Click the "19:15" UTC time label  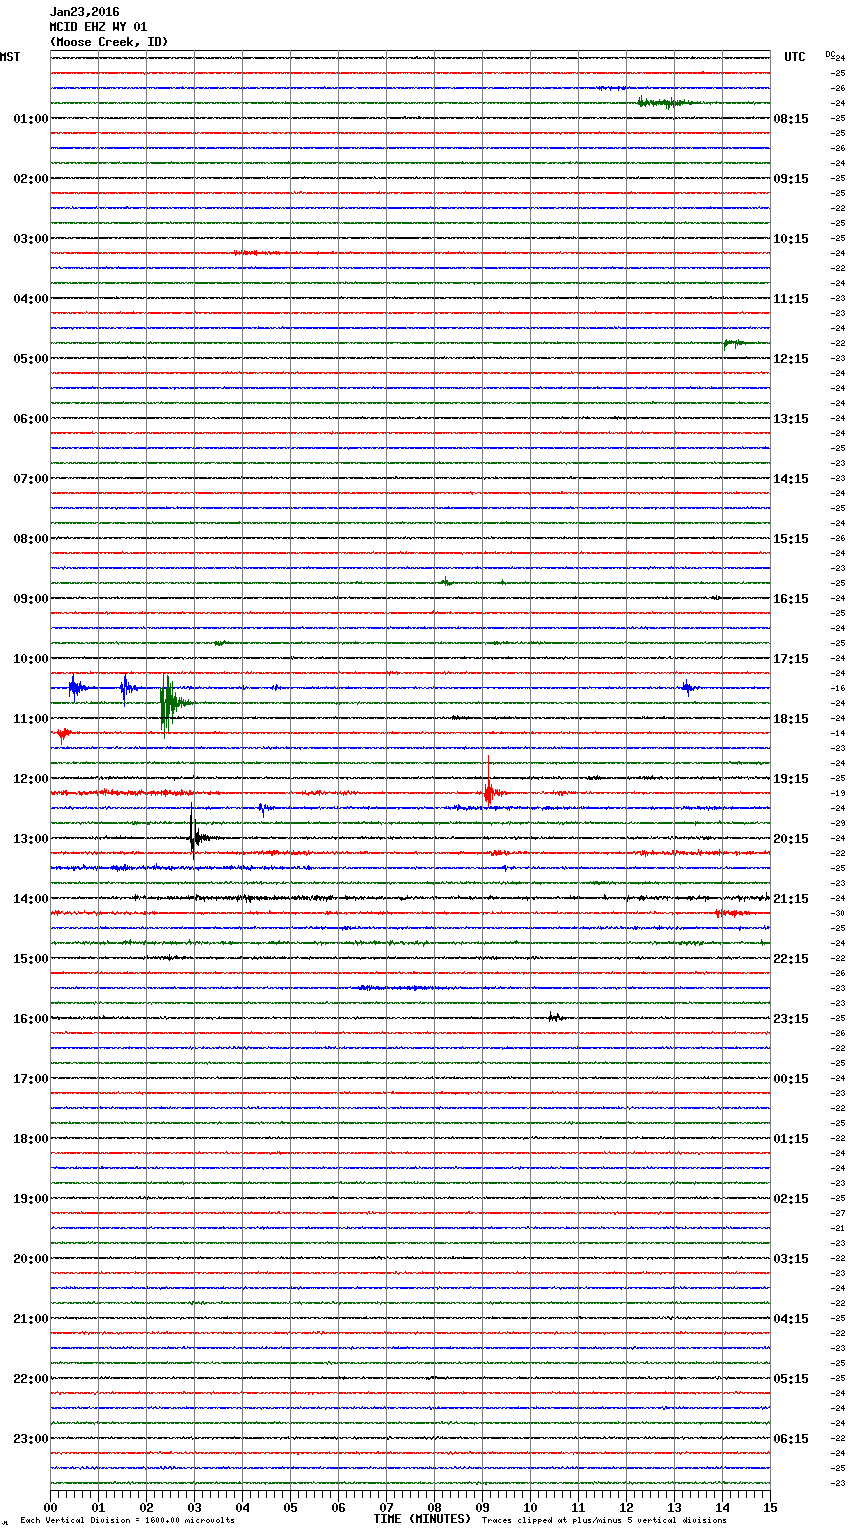pyautogui.click(x=791, y=779)
